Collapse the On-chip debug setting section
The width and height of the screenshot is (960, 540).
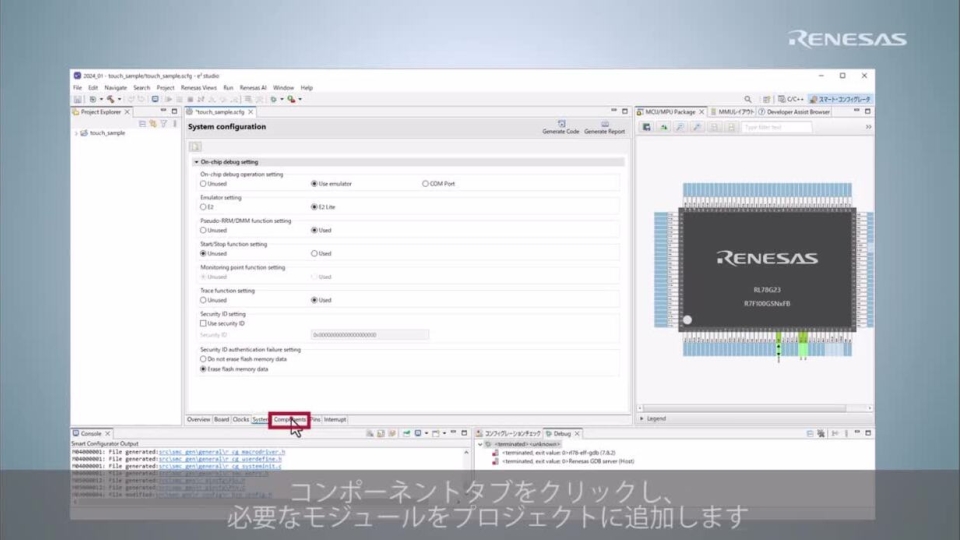(x=197, y=162)
